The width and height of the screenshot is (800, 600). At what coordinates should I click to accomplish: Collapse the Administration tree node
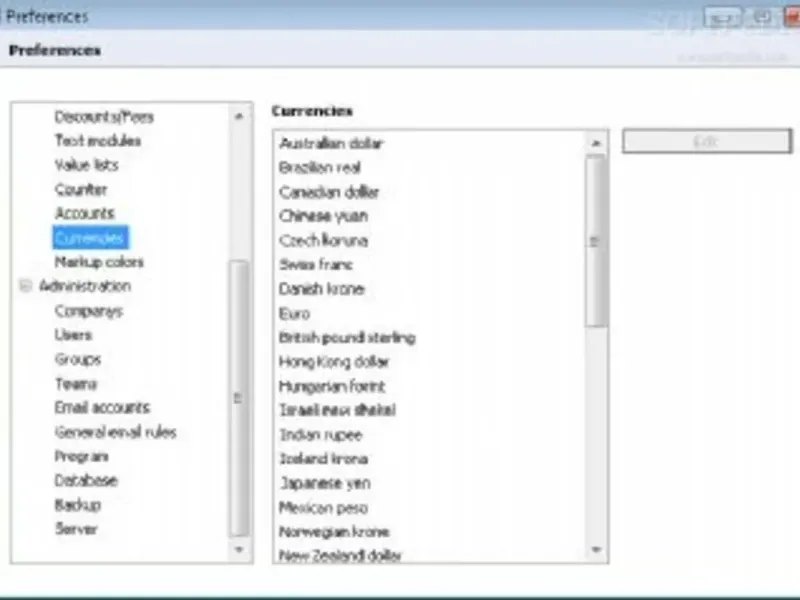pos(26,286)
